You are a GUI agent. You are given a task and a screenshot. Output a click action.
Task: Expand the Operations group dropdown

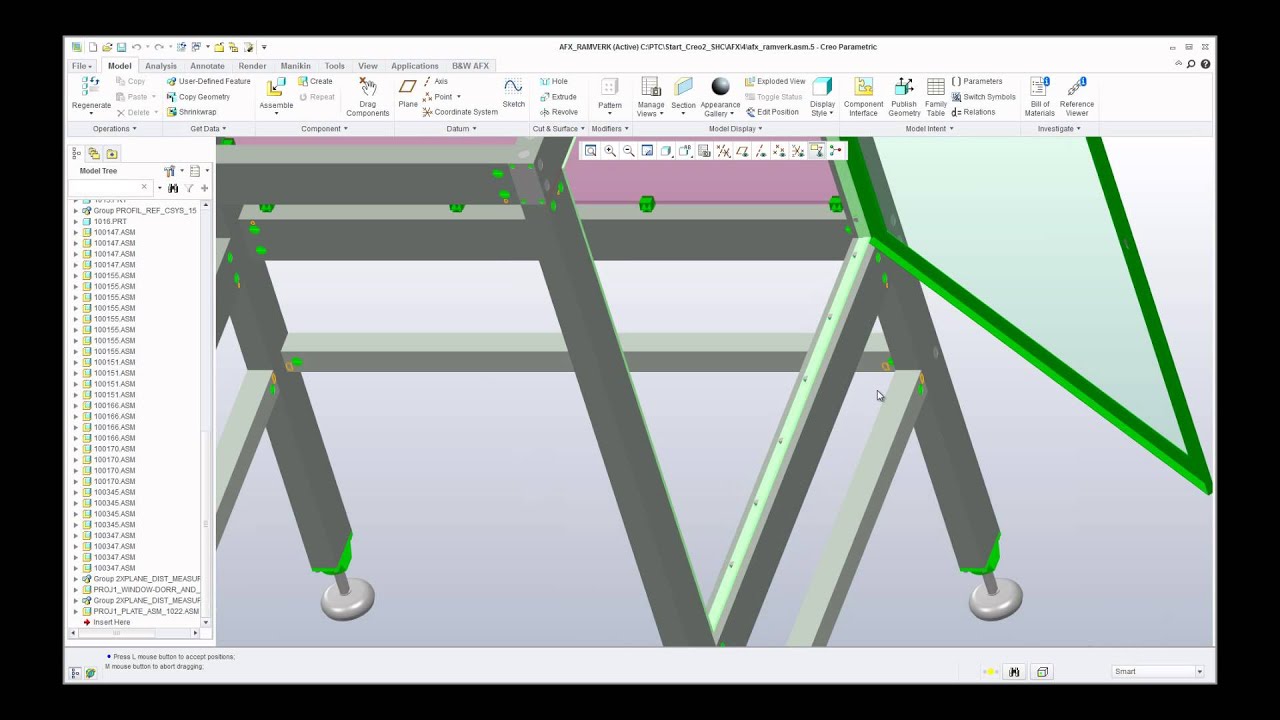coord(115,129)
